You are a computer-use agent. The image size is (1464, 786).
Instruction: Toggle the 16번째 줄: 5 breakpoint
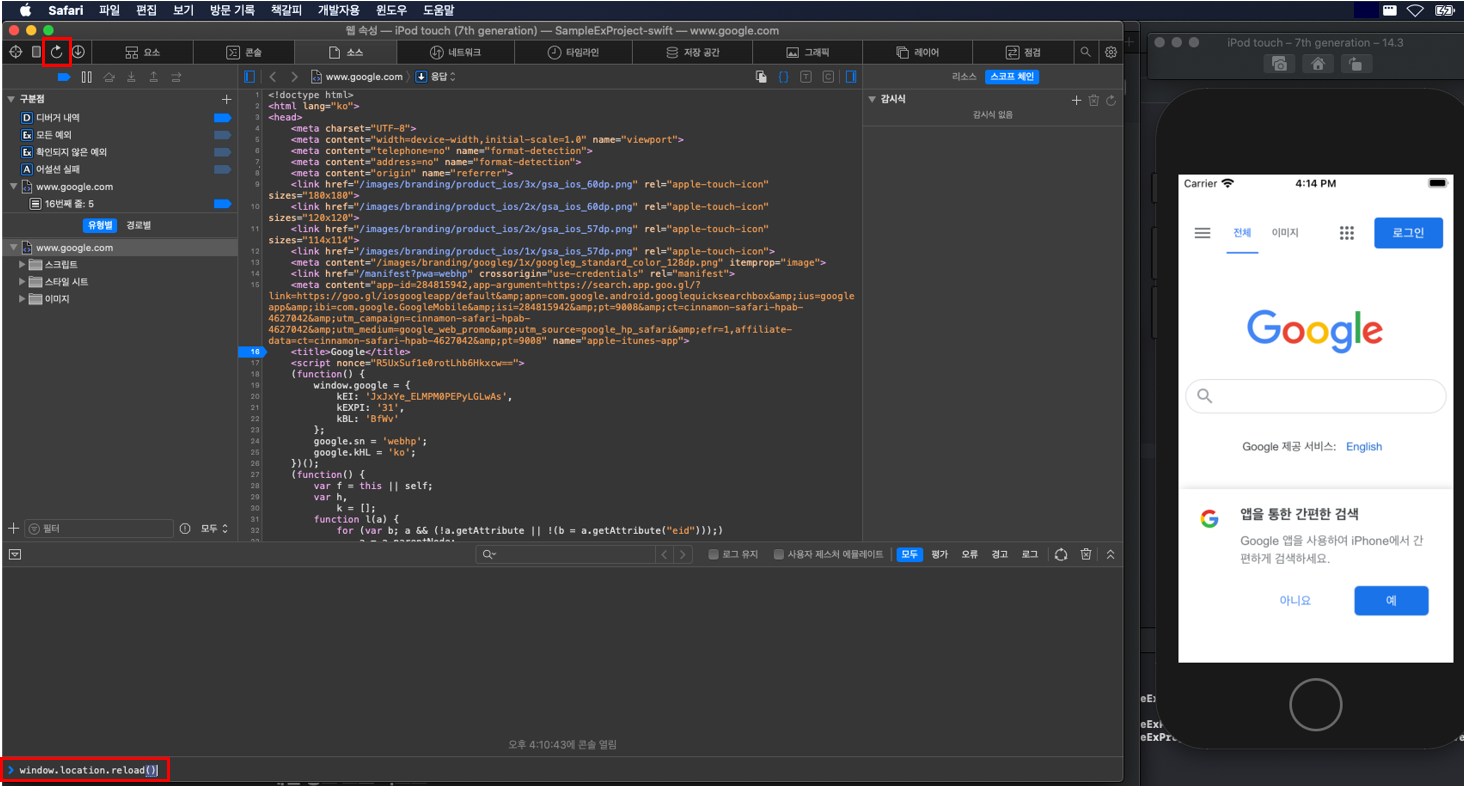pyautogui.click(x=222, y=204)
